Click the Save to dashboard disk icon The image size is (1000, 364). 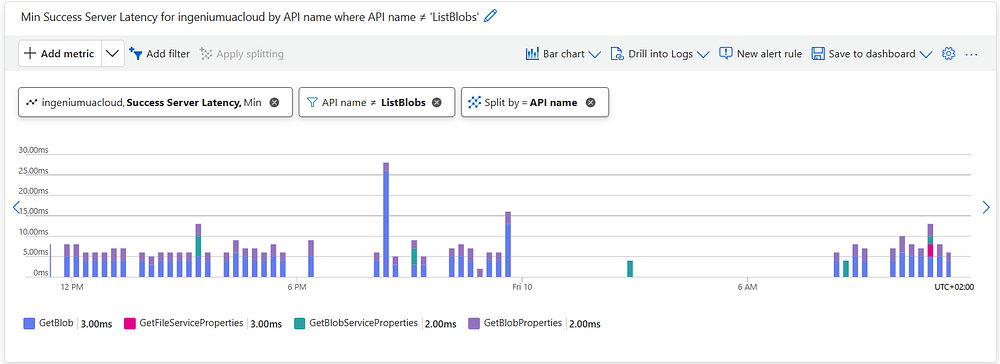click(x=818, y=54)
